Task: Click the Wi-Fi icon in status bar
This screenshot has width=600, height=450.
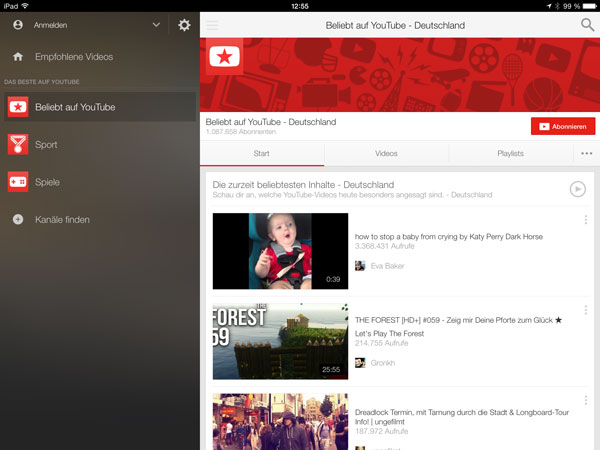Action: click(x=25, y=6)
